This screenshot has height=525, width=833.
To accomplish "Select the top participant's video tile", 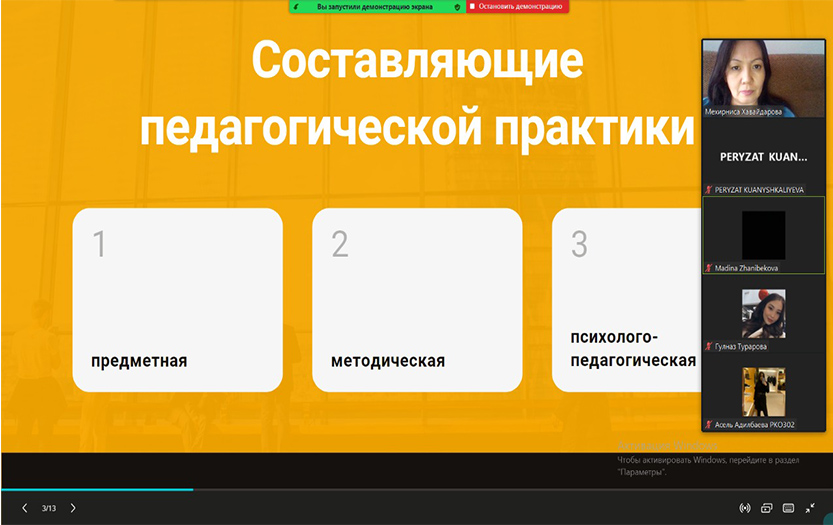I will pyautogui.click(x=763, y=79).
